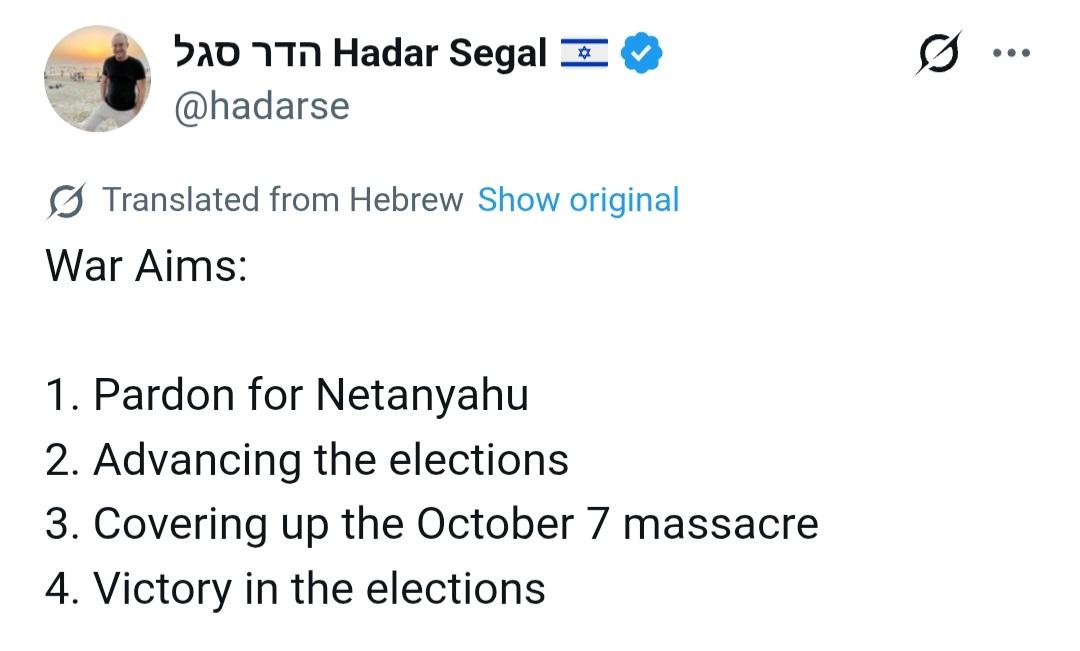Open the @hadarse handle link
Viewport: 1080px width, 651px height.
pyautogui.click(x=262, y=106)
